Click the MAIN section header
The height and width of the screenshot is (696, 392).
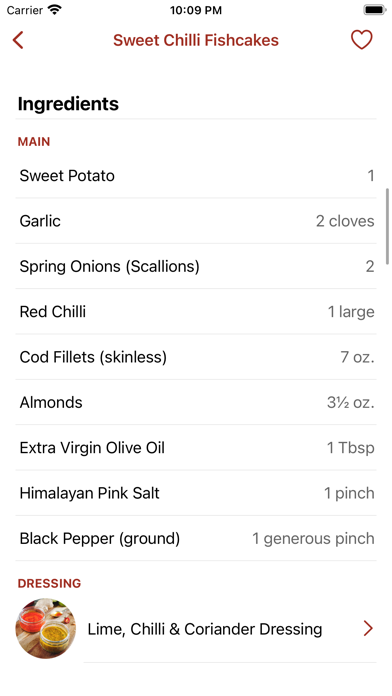coord(34,142)
